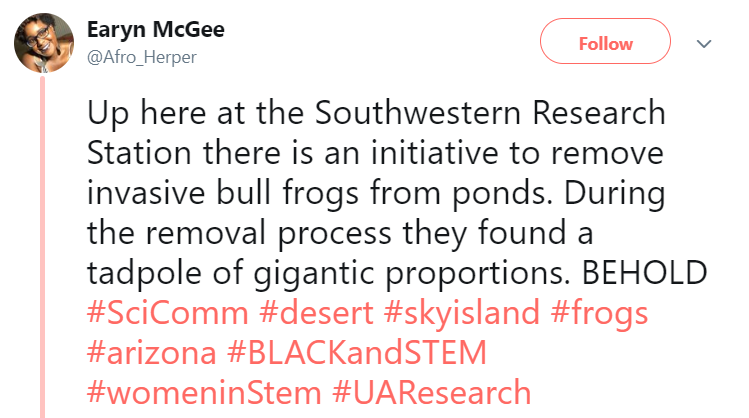
Task: Open the #SciComm hashtag
Action: pos(167,313)
